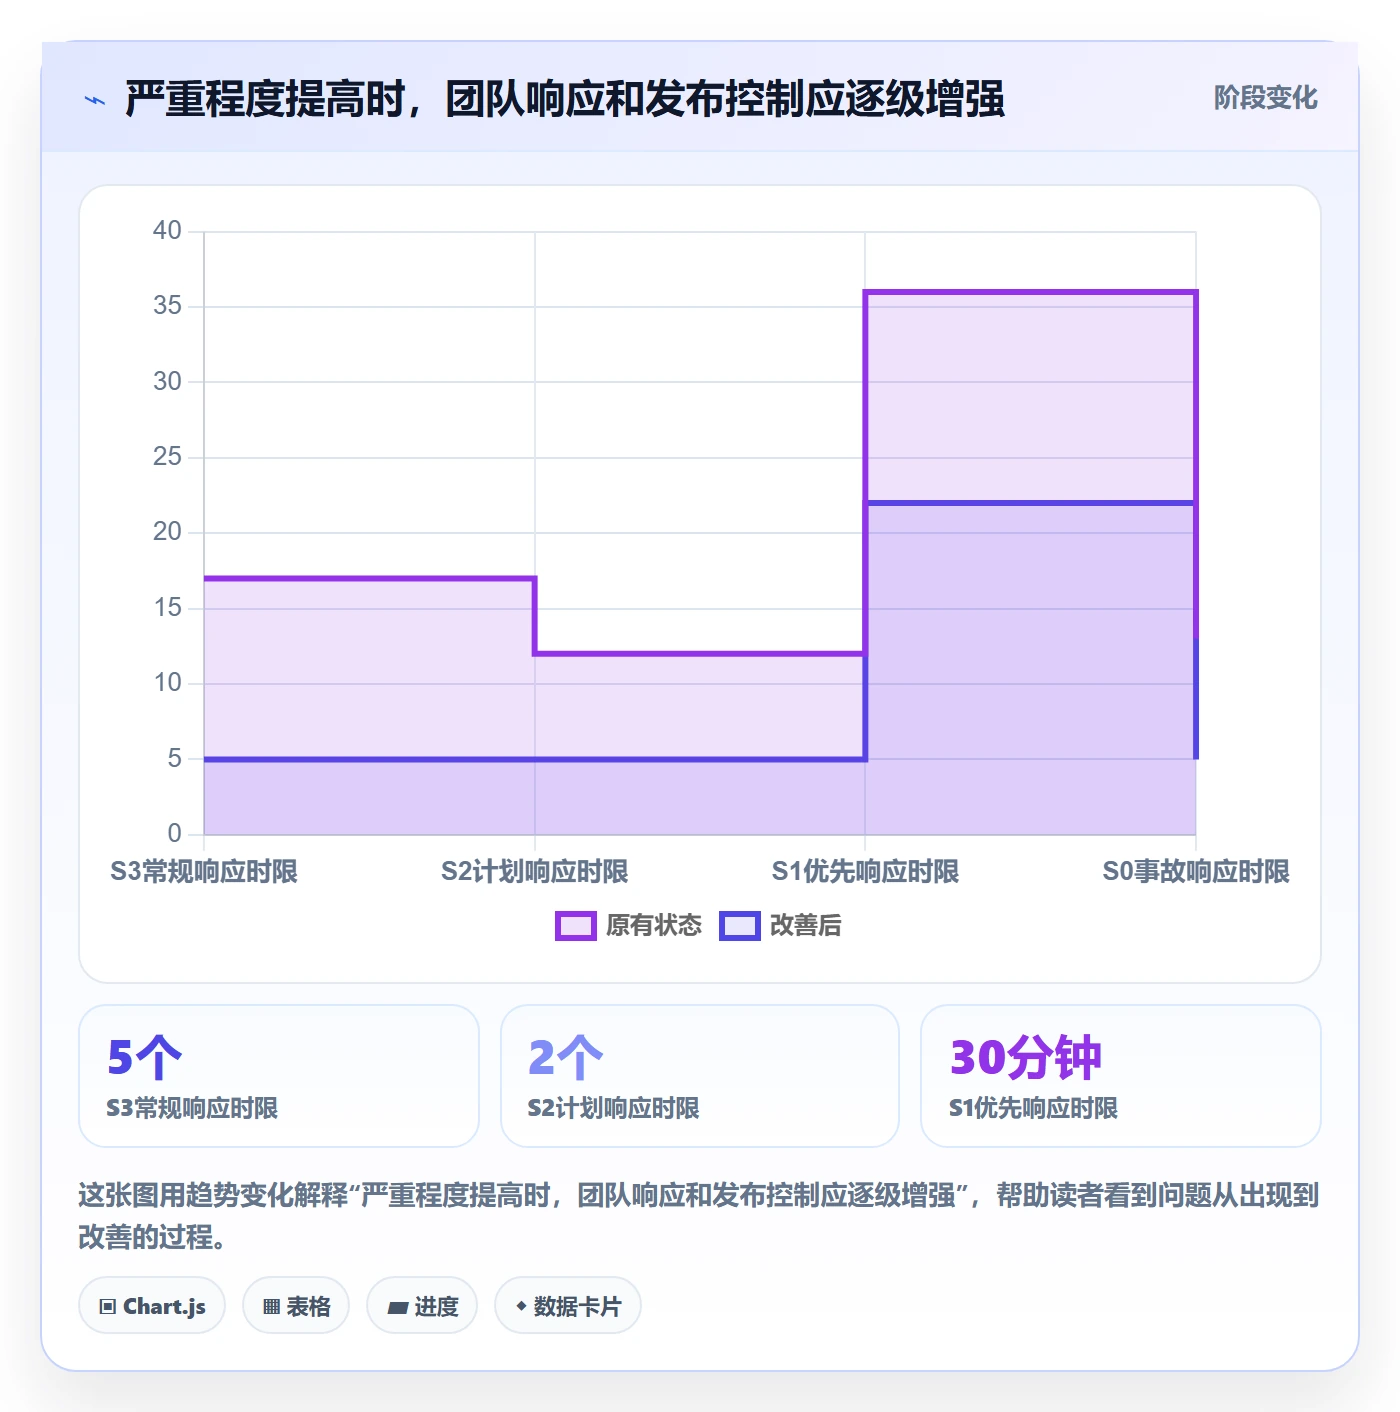Click the S2计划响应时限 x-axis label
This screenshot has width=1400, height=1412.
click(x=535, y=872)
